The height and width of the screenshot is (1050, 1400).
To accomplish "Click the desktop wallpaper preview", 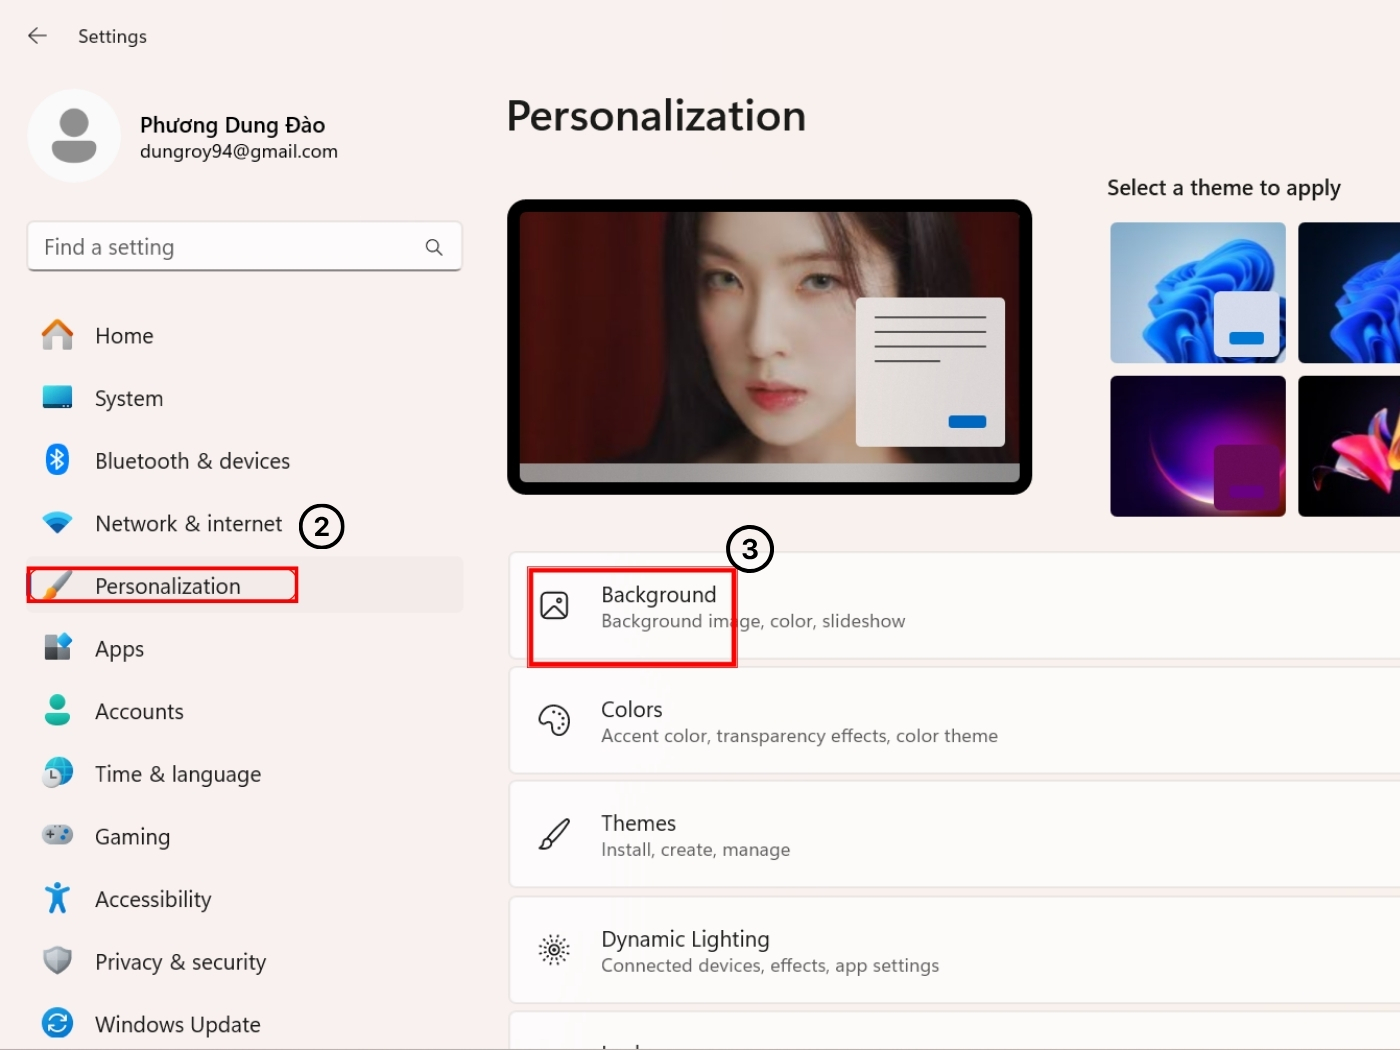I will click(x=769, y=347).
